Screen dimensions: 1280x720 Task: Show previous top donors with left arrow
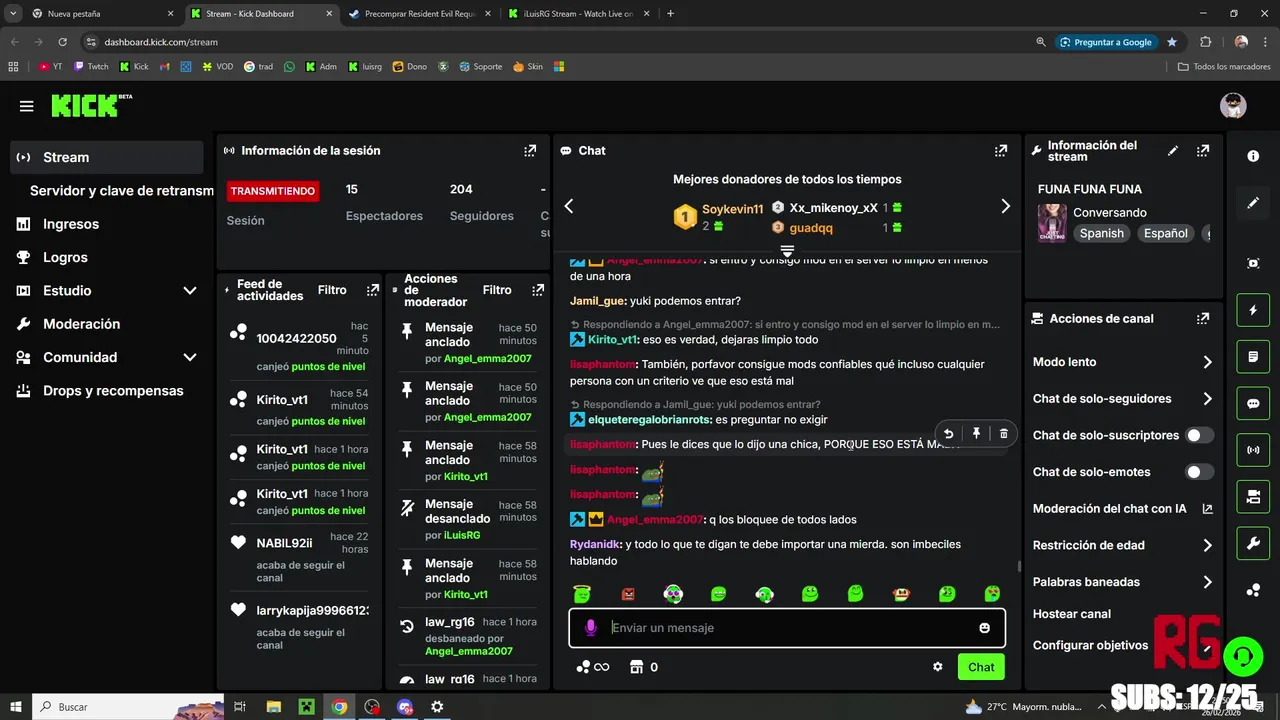(x=569, y=206)
